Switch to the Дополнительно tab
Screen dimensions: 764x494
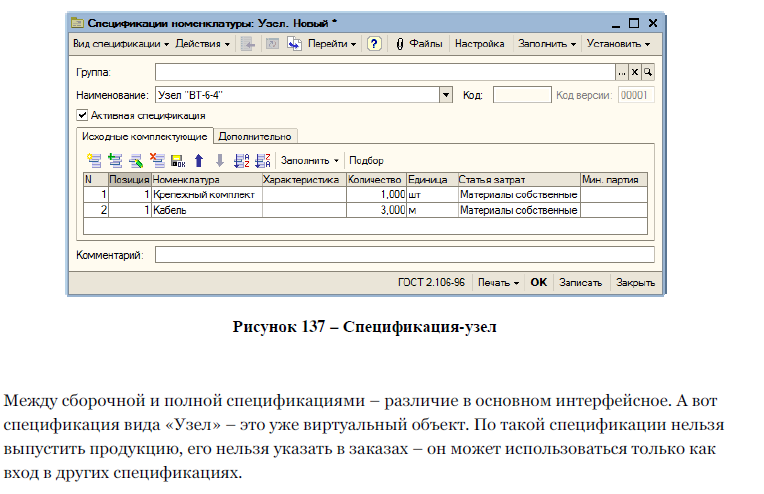(x=255, y=136)
